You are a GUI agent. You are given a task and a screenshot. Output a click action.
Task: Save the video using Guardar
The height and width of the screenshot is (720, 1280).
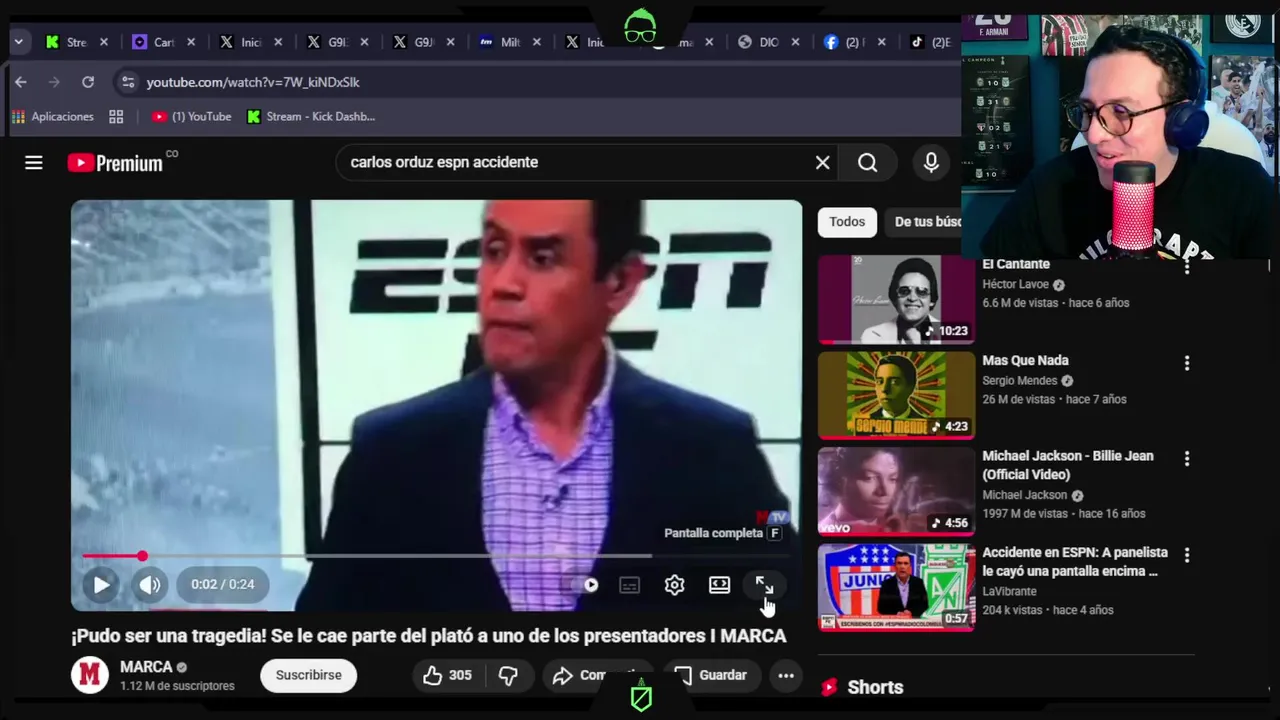coord(711,676)
